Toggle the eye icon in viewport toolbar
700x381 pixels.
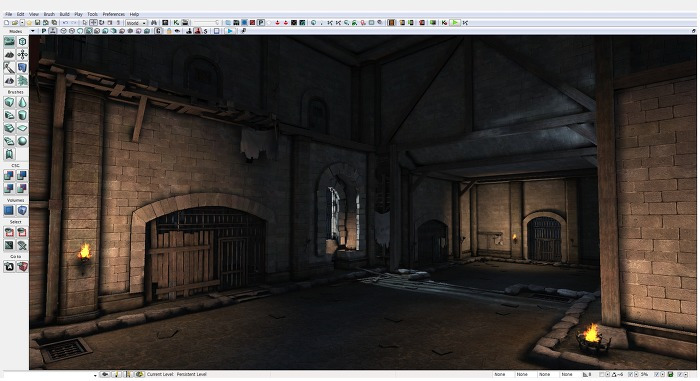click(x=177, y=31)
